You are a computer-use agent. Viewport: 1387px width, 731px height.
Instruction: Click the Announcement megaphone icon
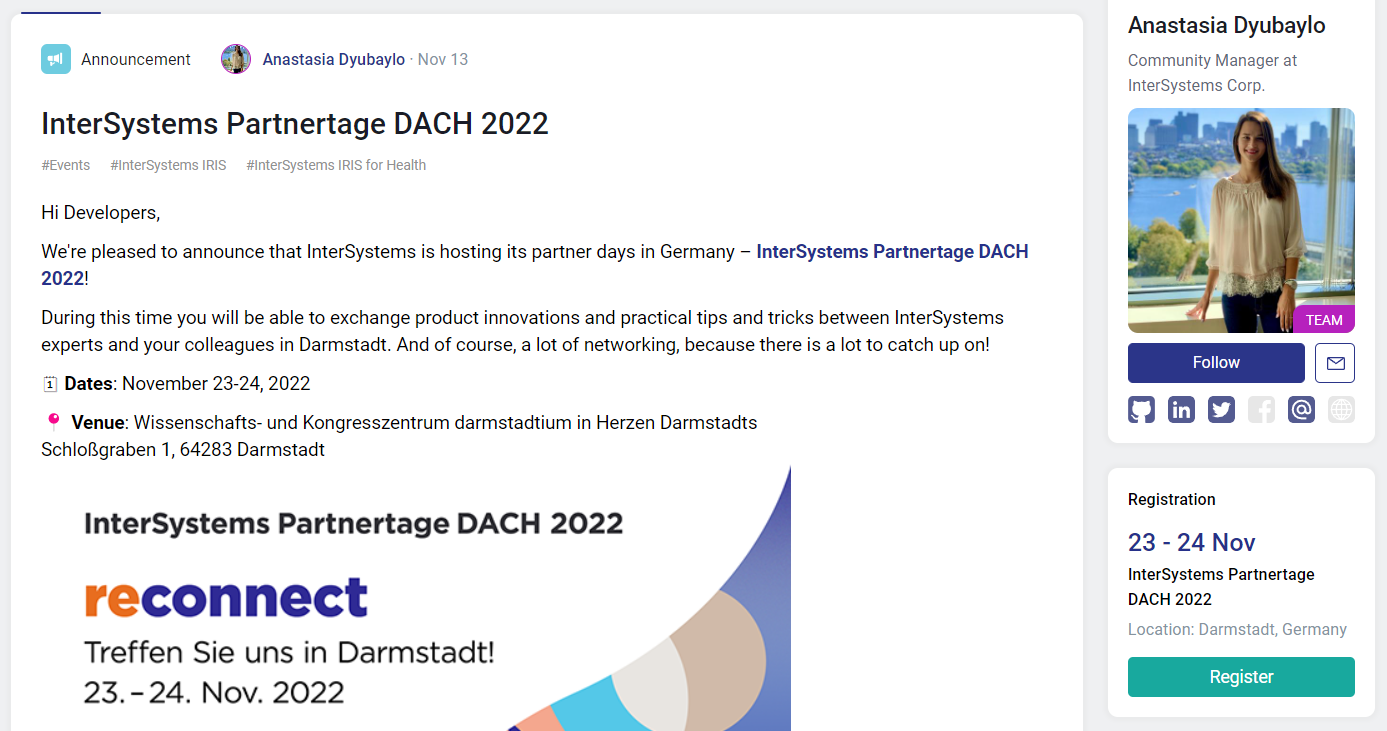[x=56, y=59]
